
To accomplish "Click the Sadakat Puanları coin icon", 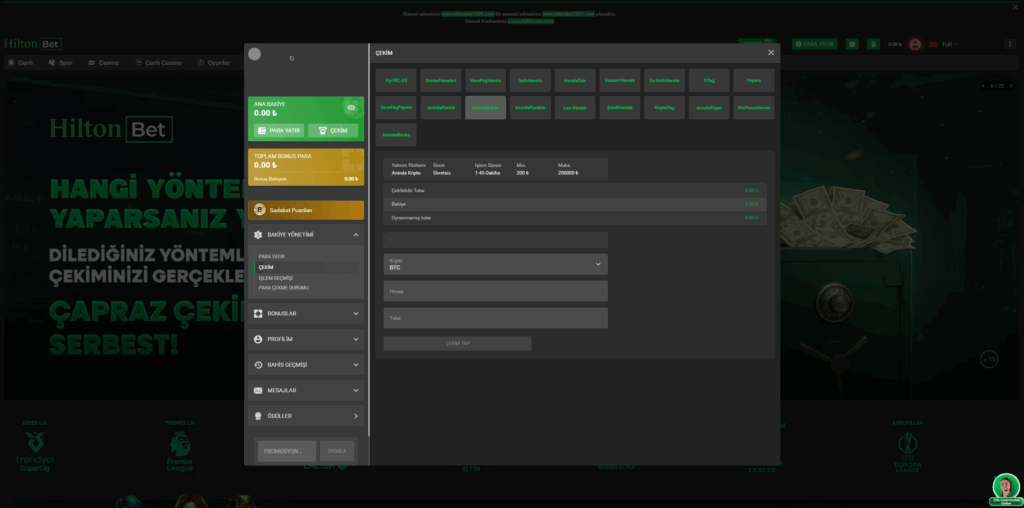I will (259, 210).
